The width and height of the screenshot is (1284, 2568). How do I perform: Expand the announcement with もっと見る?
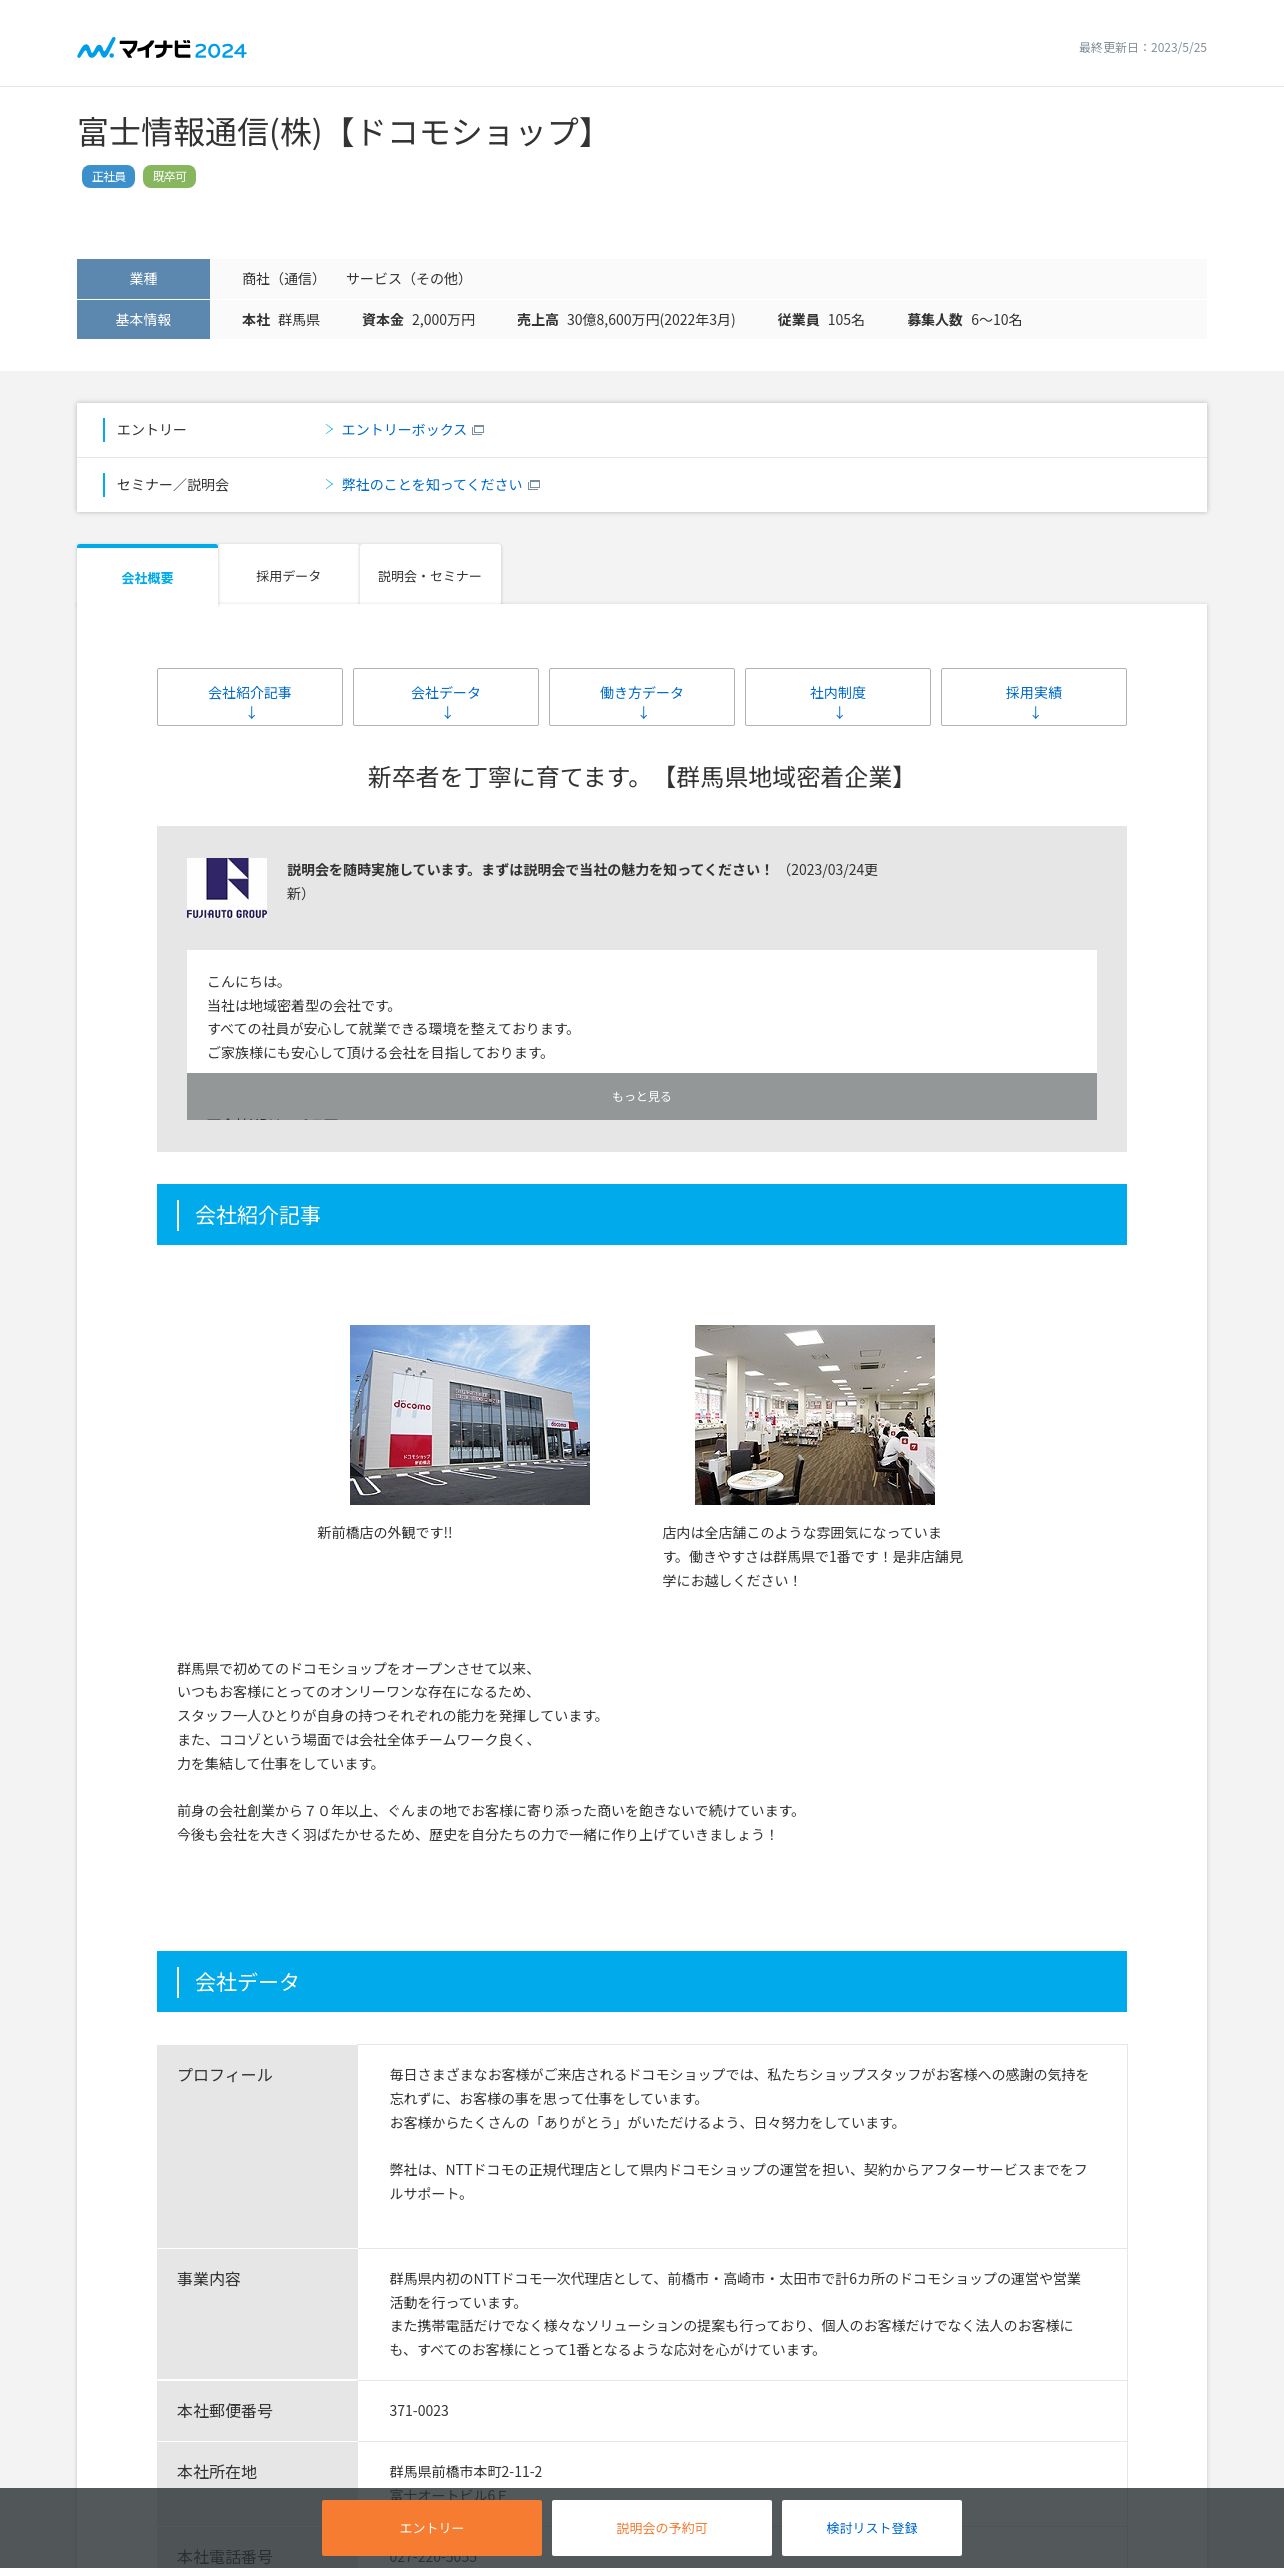[x=642, y=1096]
